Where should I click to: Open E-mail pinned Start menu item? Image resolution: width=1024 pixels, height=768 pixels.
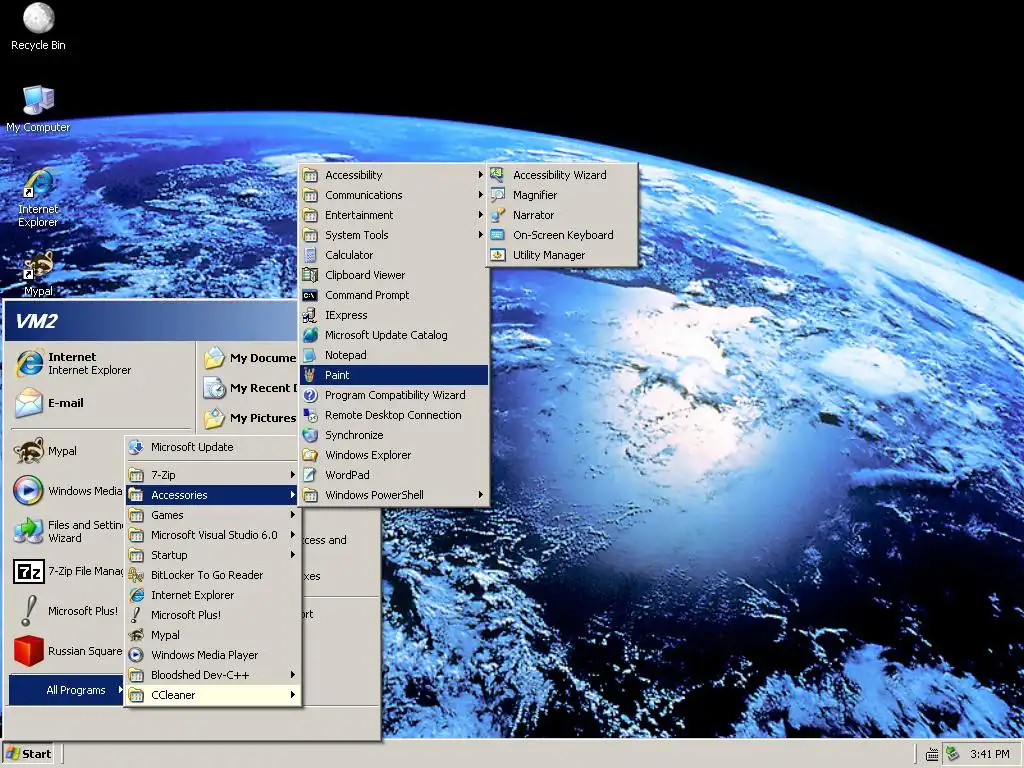click(x=101, y=403)
